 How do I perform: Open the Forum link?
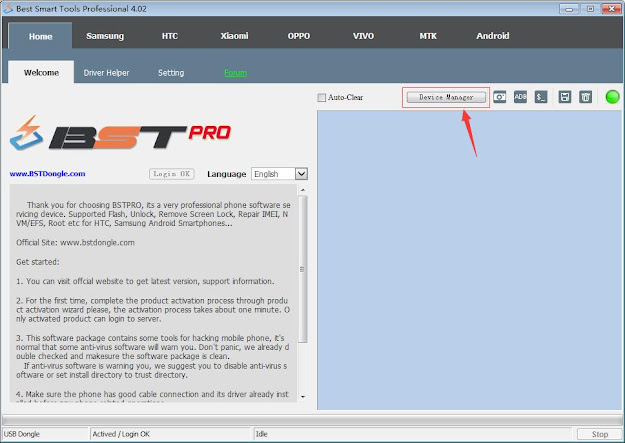pyautogui.click(x=236, y=73)
